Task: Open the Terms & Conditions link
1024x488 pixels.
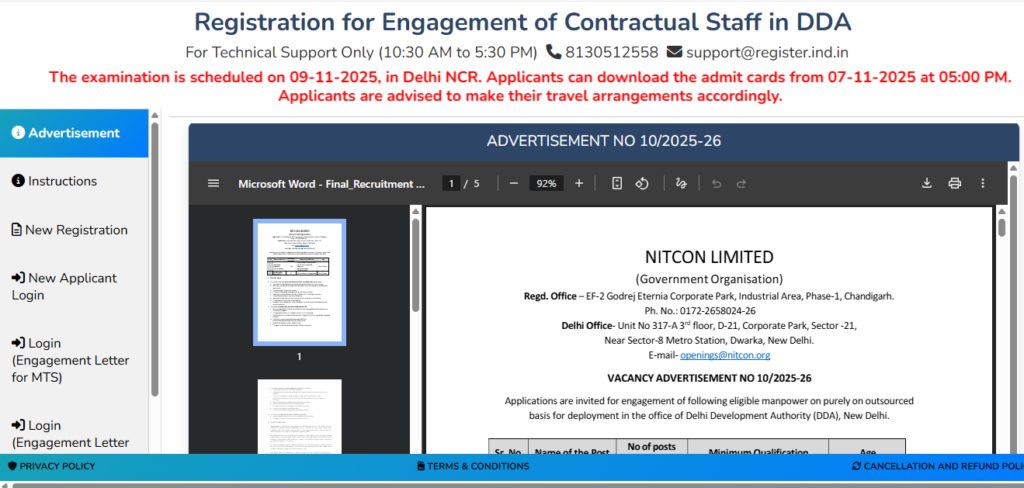Action: tap(473, 466)
